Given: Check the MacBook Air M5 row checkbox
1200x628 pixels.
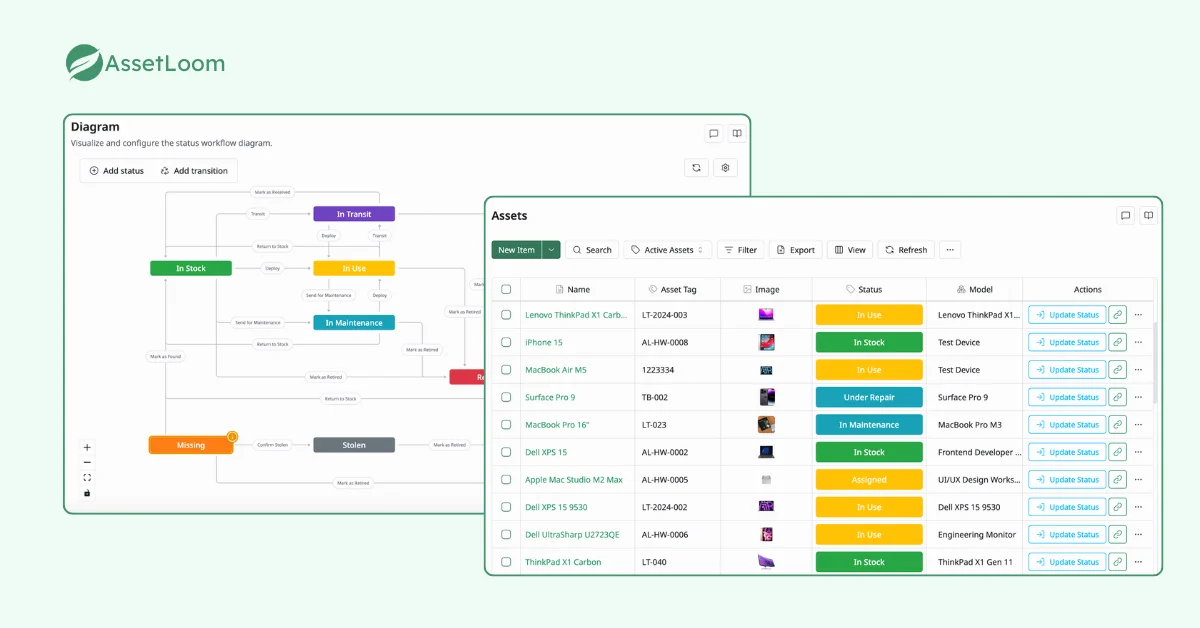Looking at the screenshot, I should pyautogui.click(x=506, y=370).
